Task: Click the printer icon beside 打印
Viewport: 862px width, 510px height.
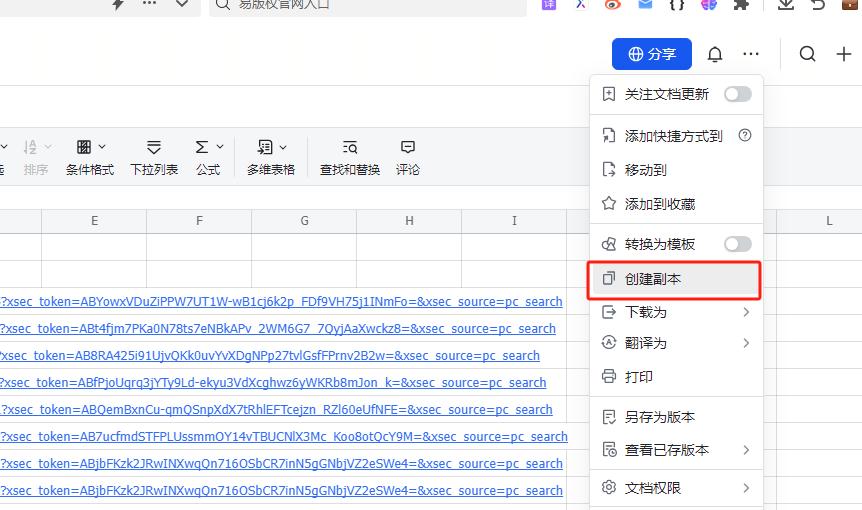Action: click(x=609, y=376)
